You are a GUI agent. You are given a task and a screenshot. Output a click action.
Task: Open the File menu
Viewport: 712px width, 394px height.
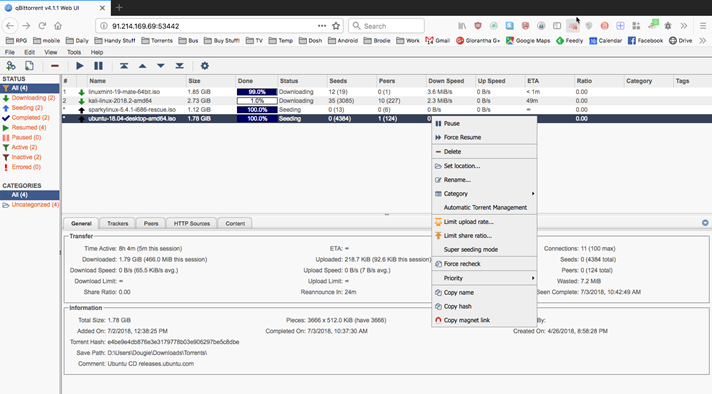coord(10,52)
